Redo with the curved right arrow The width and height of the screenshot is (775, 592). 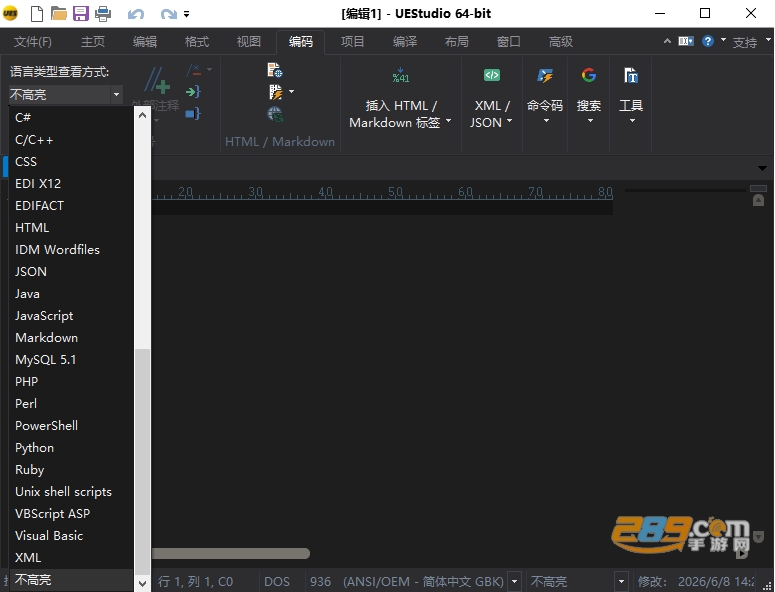[x=169, y=14]
